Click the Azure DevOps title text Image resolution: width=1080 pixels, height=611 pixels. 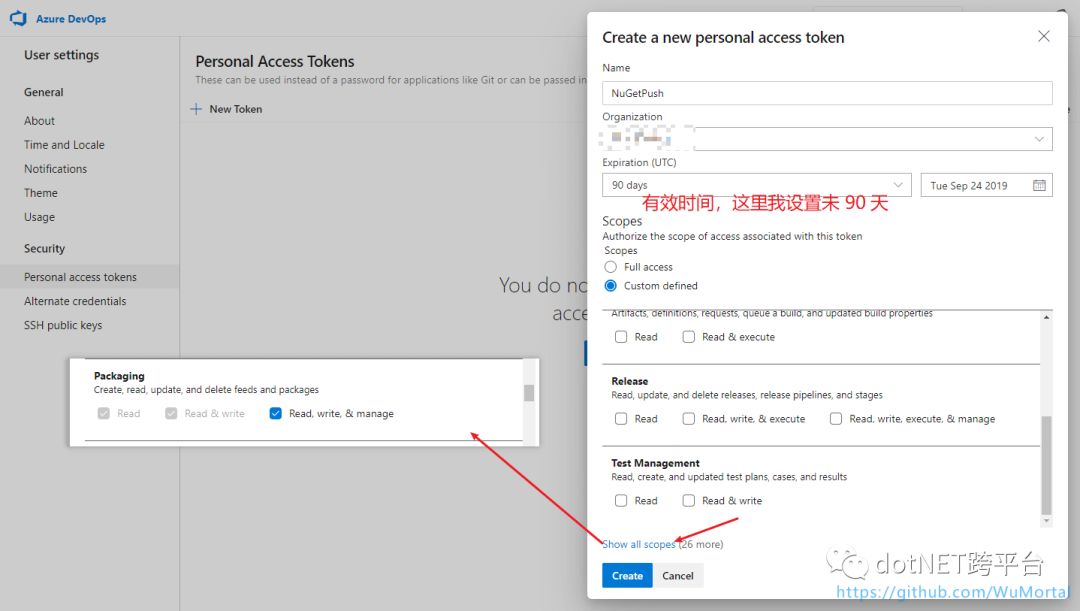(71, 19)
